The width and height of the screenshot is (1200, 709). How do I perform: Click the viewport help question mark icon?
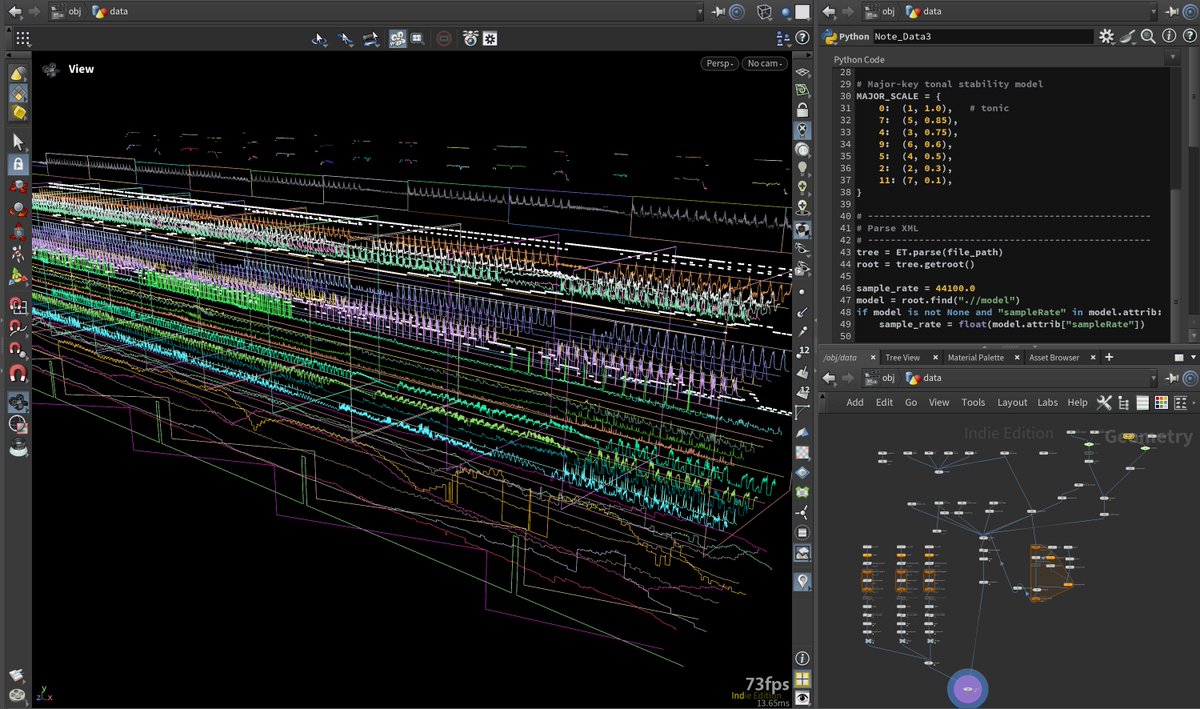coord(802,38)
